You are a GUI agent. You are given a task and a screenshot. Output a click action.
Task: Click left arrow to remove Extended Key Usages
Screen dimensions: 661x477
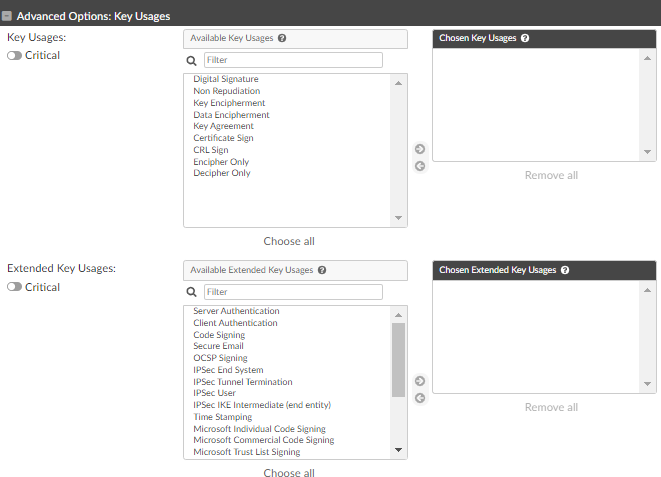coord(420,398)
